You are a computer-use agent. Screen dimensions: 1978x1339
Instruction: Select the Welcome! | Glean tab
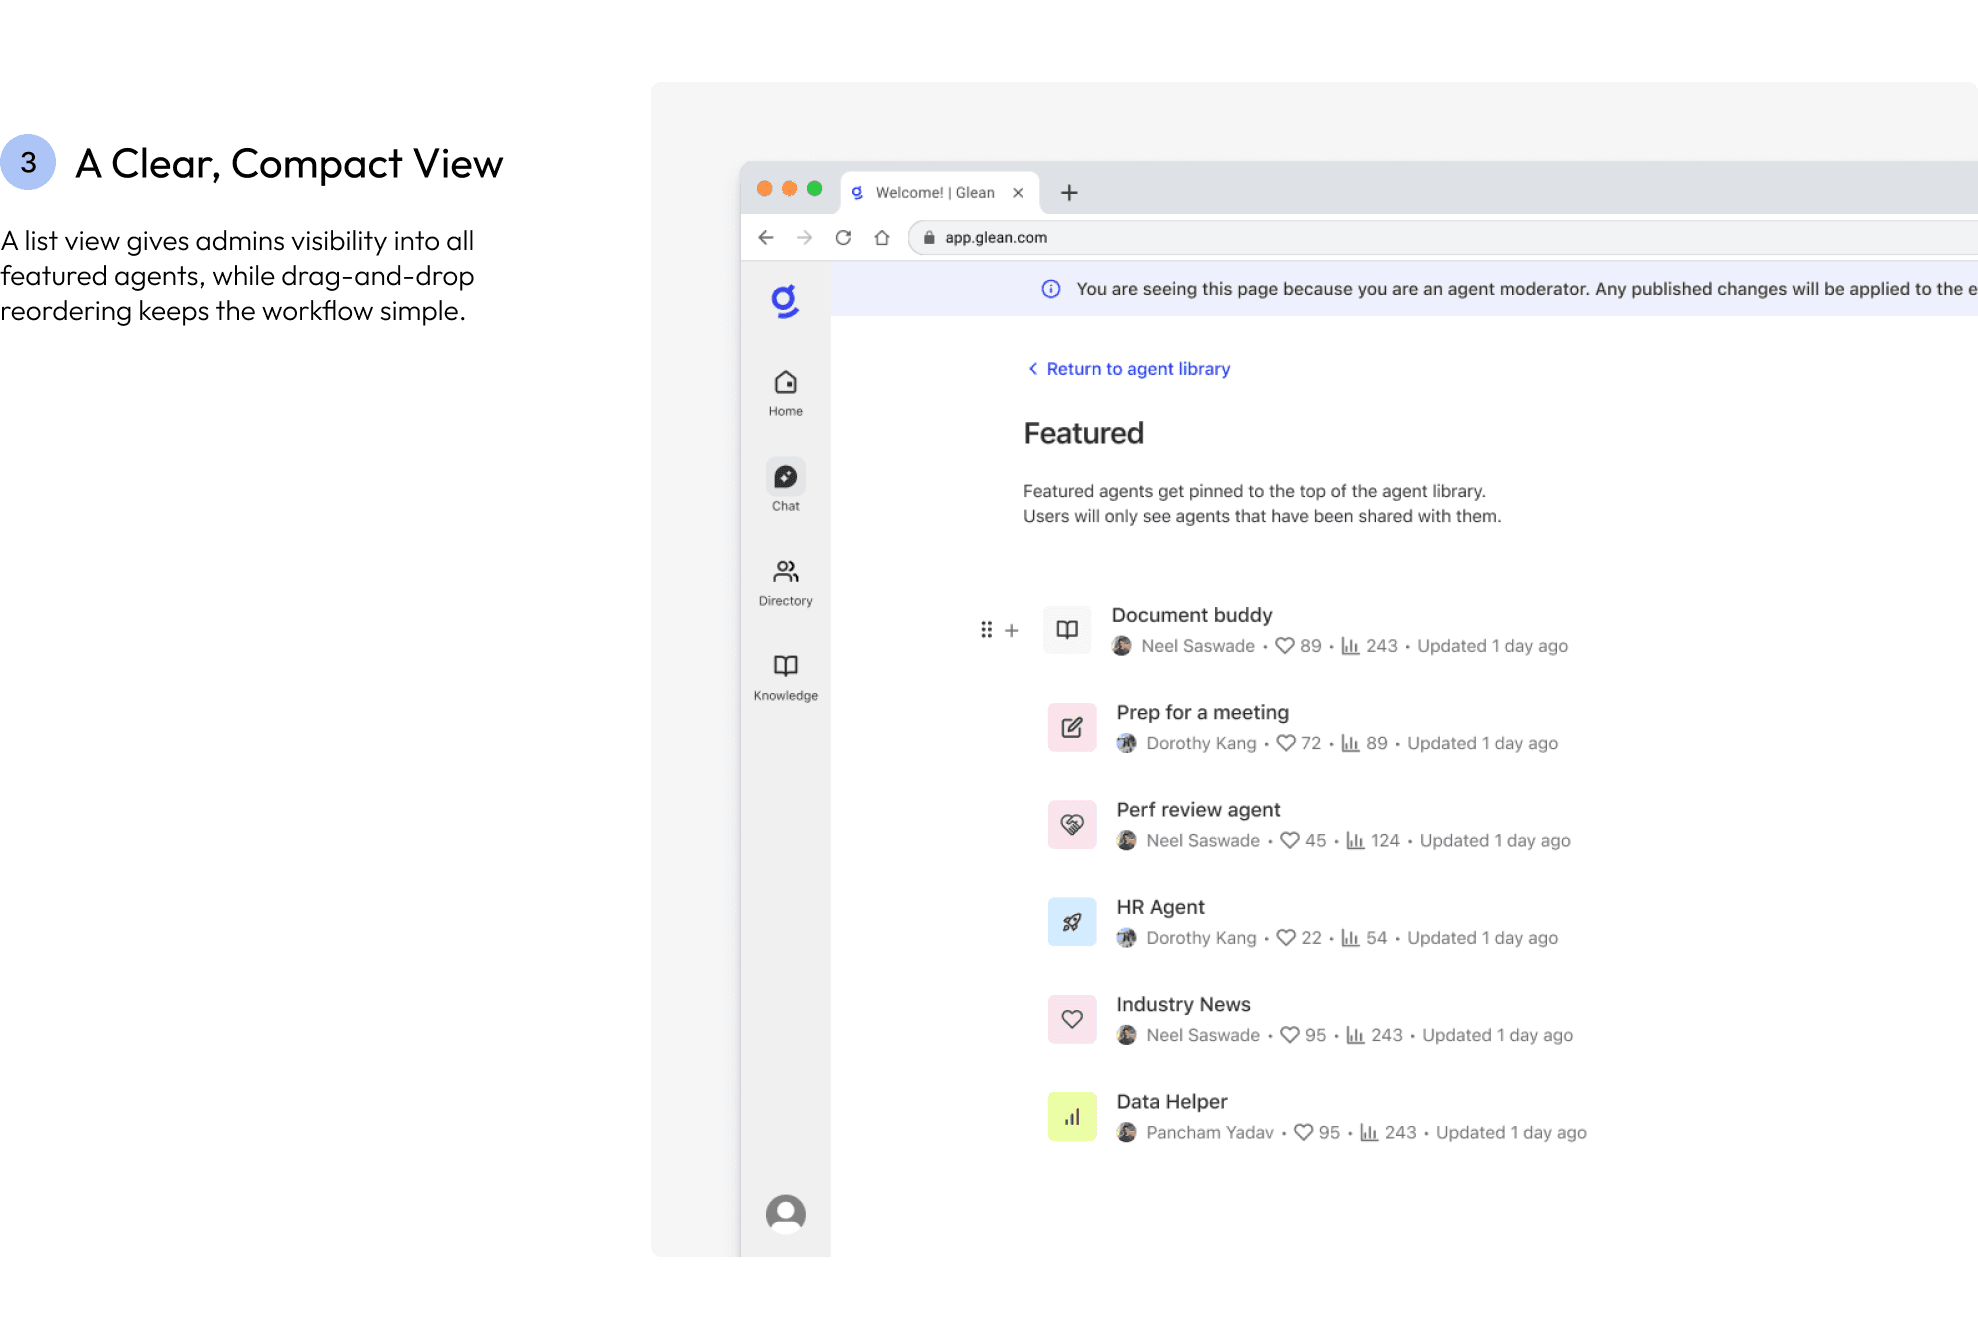click(x=934, y=192)
